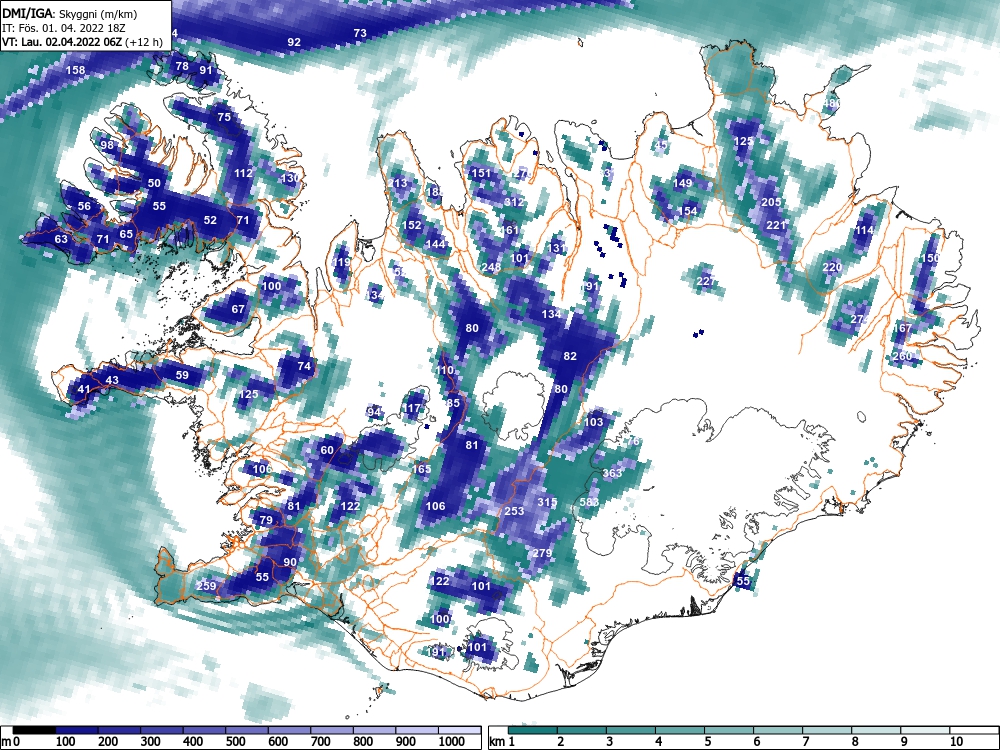Screen dimensions: 1000x750
Task: Click the map value "152"
Action: [x=412, y=225]
